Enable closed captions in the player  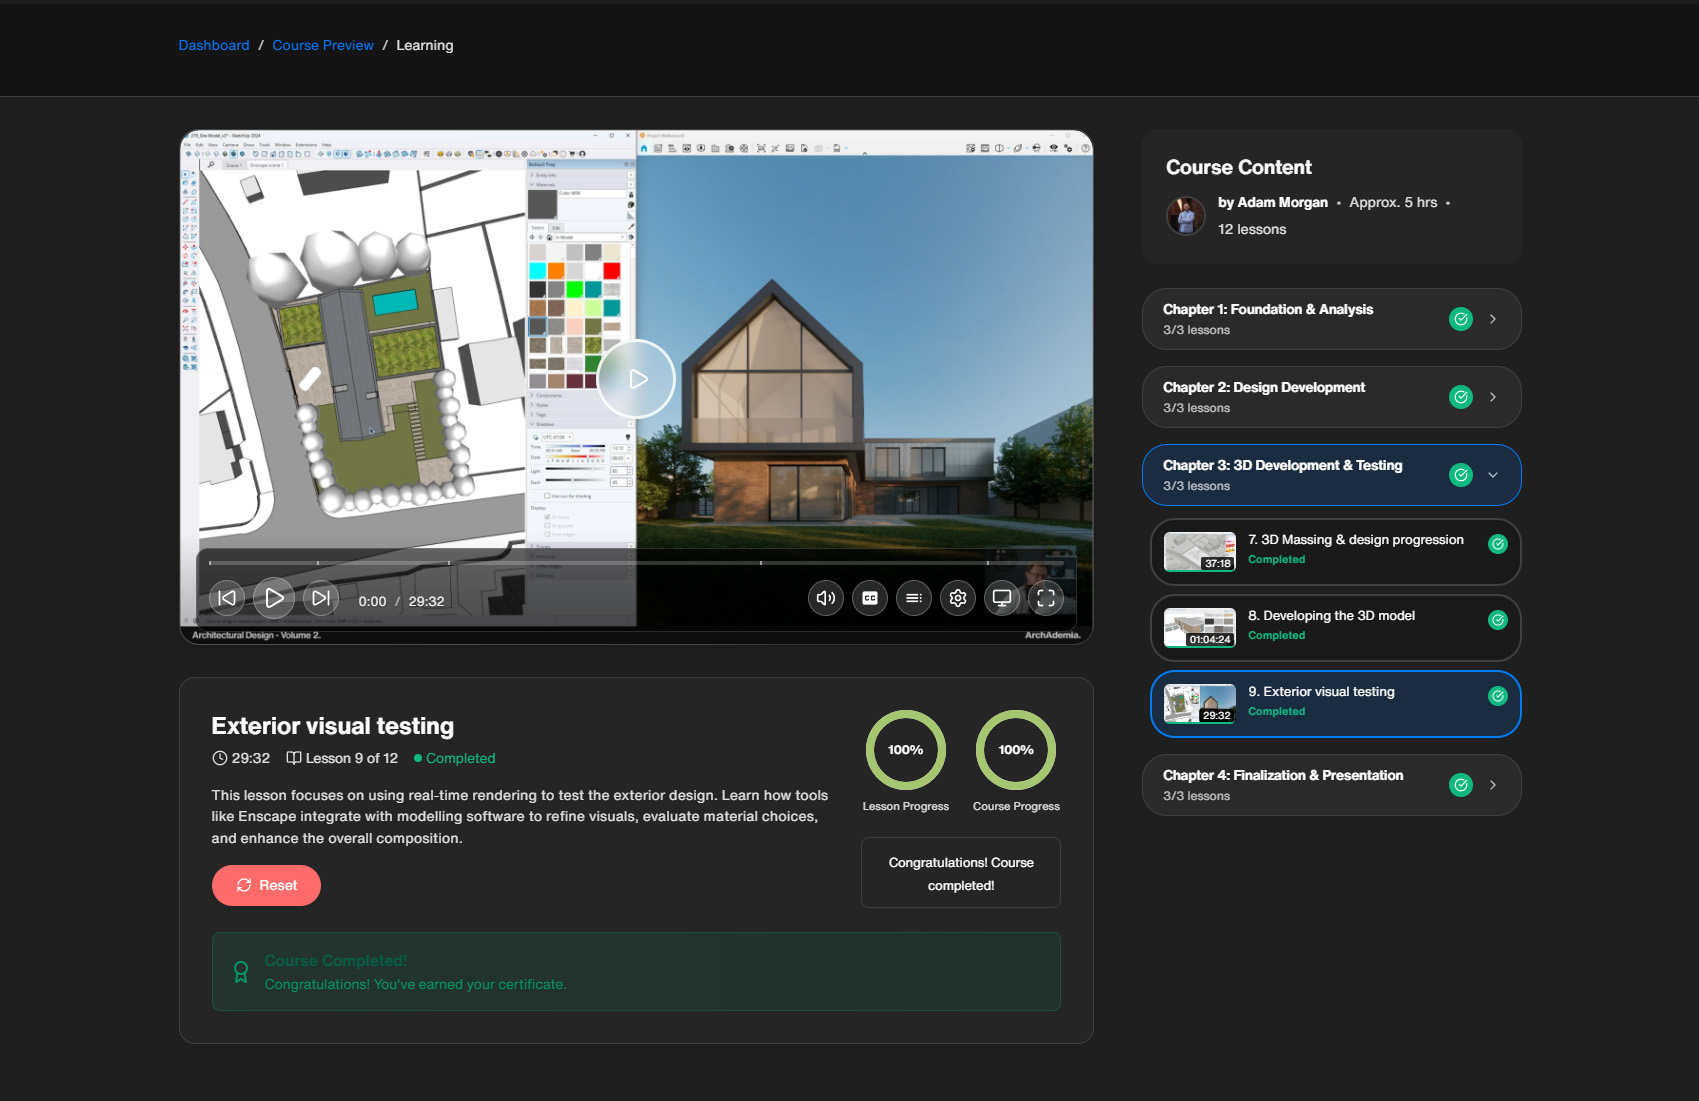coord(869,597)
